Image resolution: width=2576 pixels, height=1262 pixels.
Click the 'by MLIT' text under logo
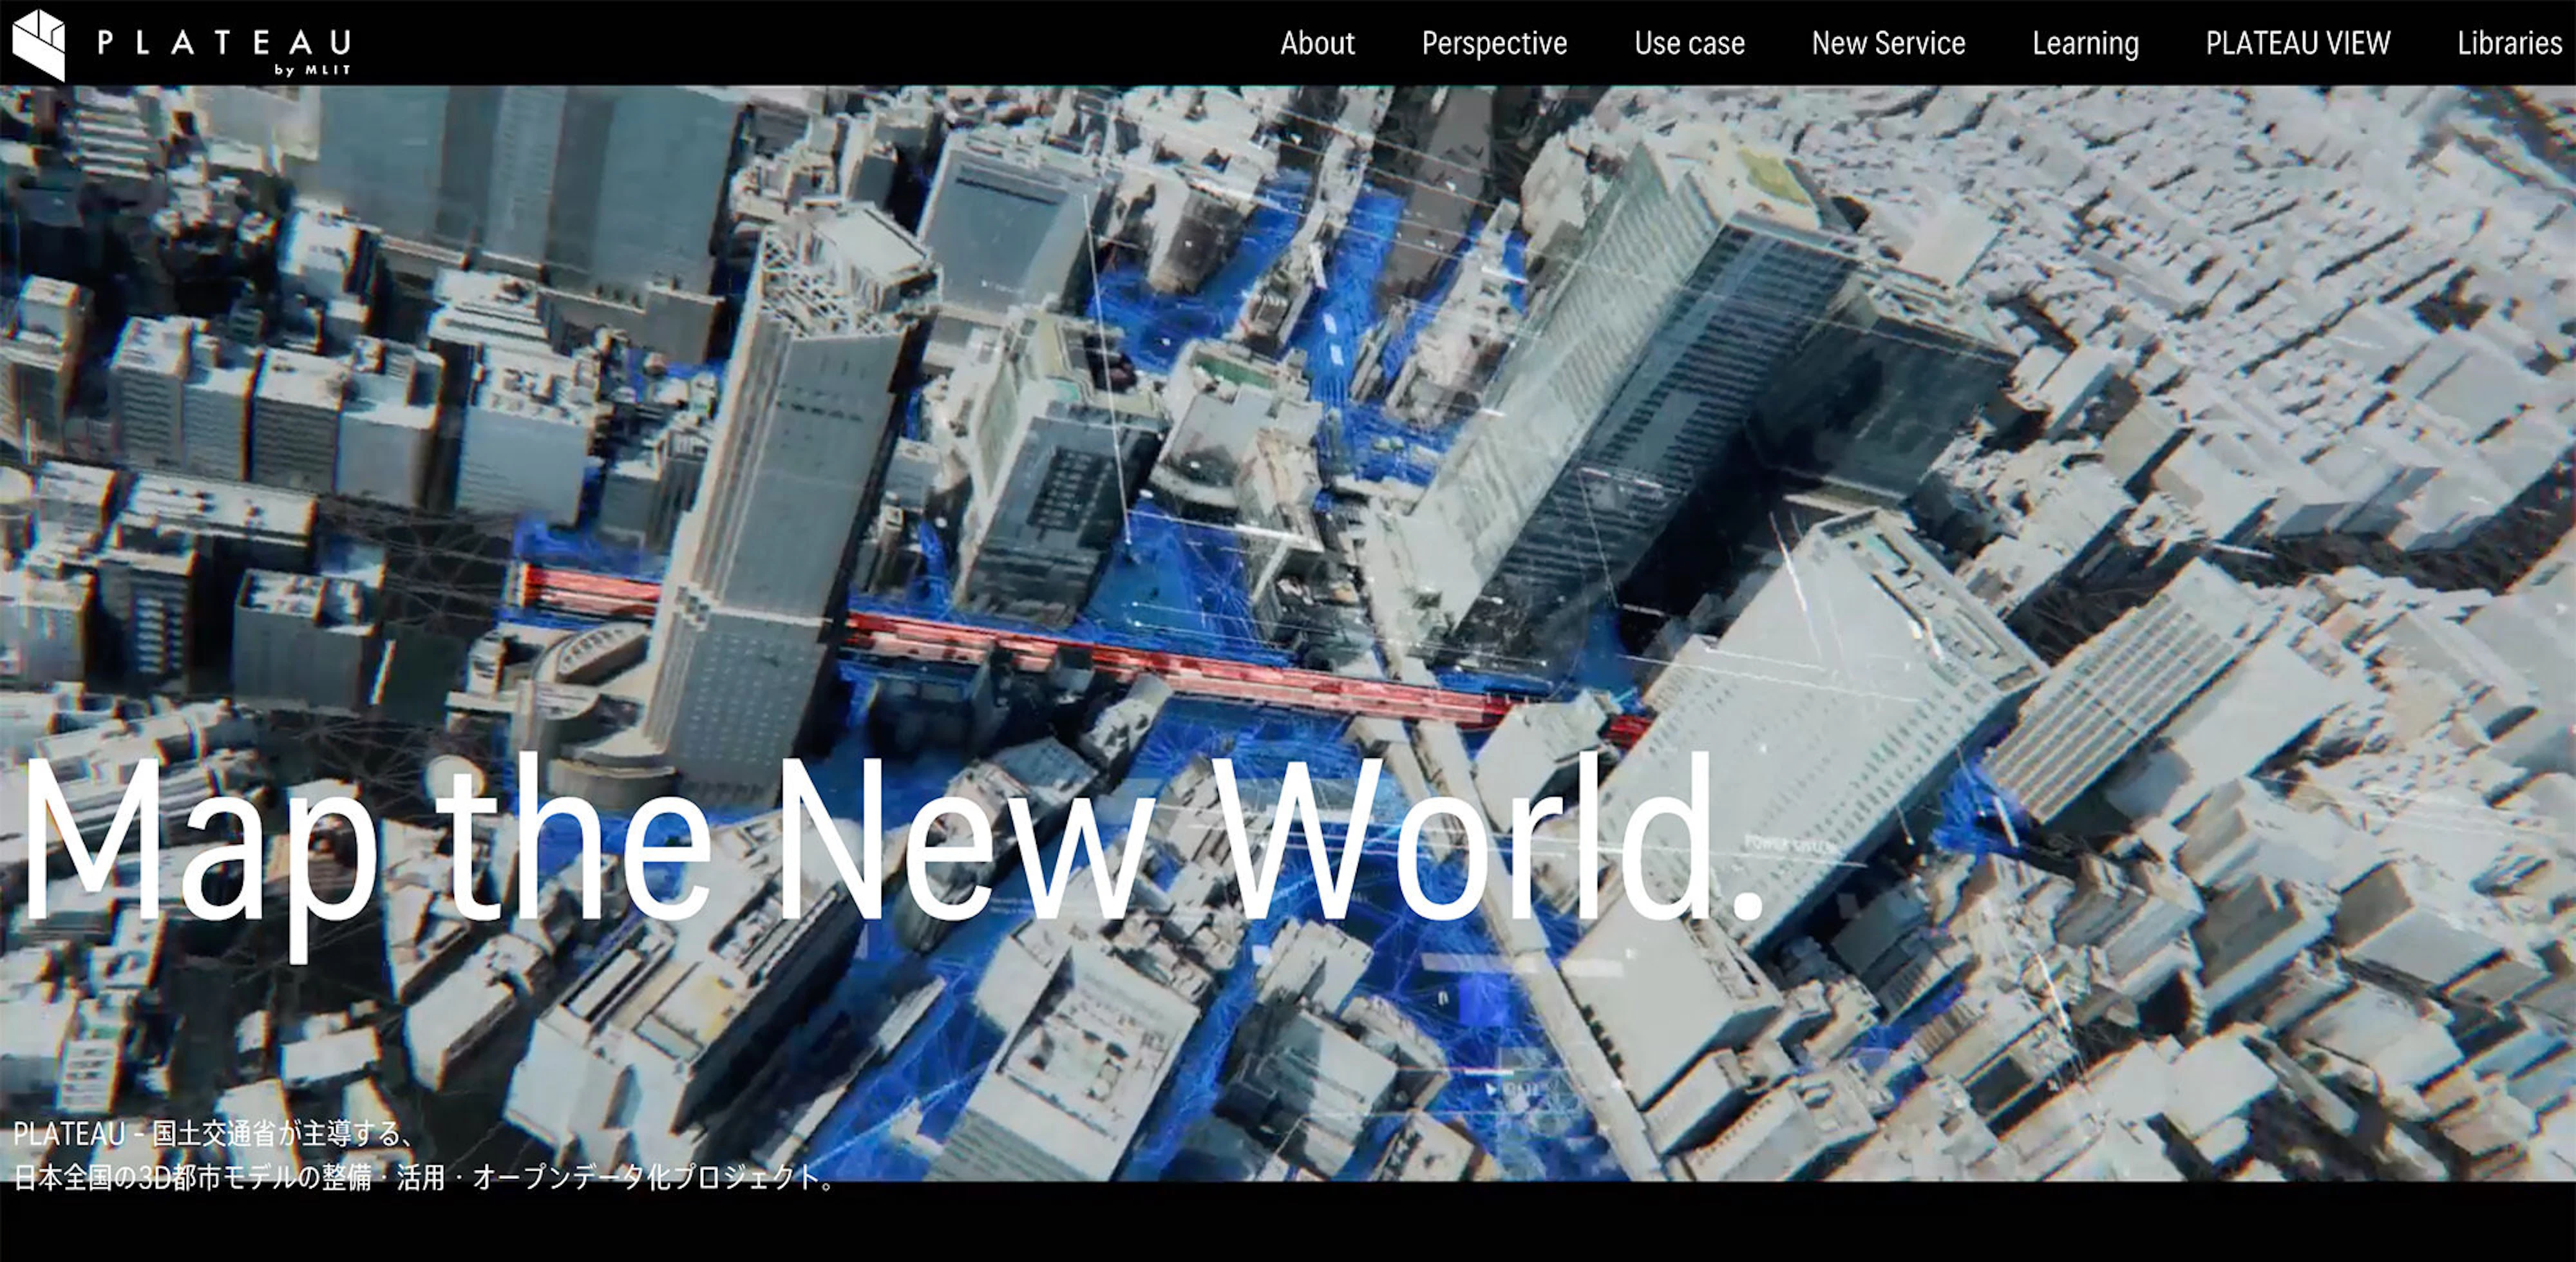tap(312, 70)
